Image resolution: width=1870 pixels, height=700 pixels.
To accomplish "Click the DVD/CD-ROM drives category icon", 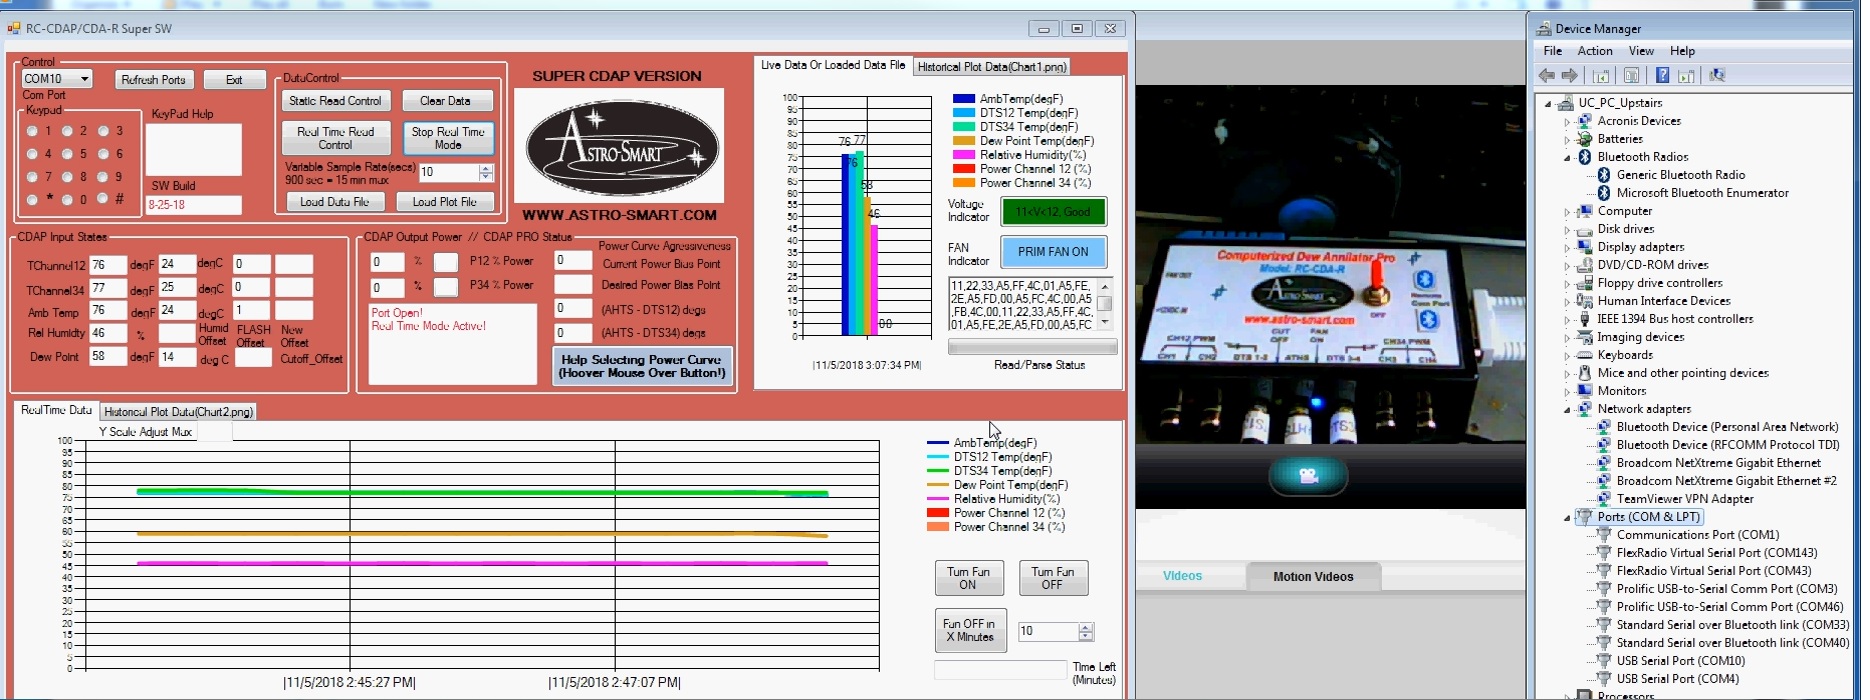I will [1584, 265].
